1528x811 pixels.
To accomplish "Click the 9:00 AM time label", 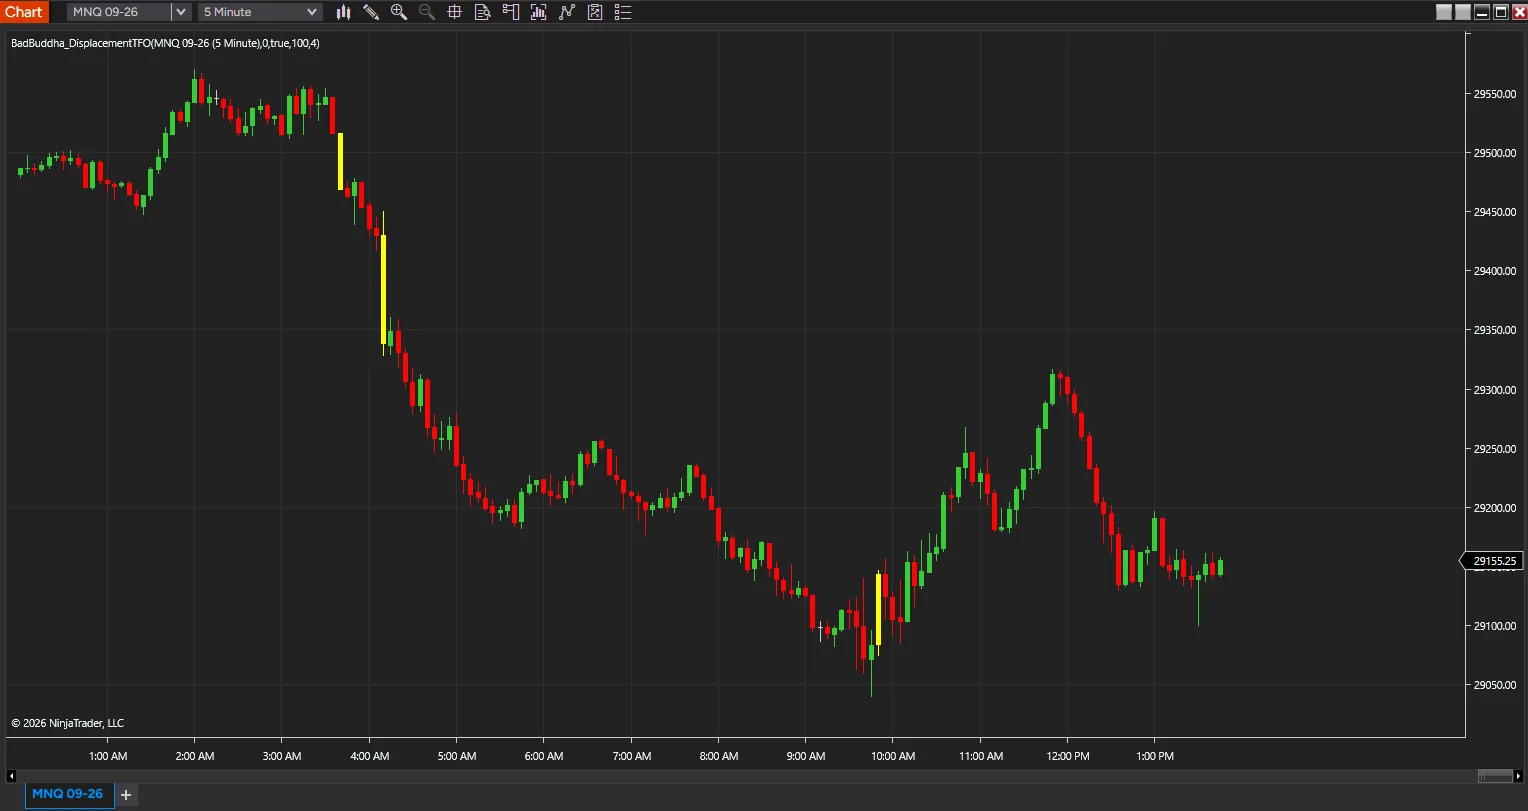I will (806, 756).
